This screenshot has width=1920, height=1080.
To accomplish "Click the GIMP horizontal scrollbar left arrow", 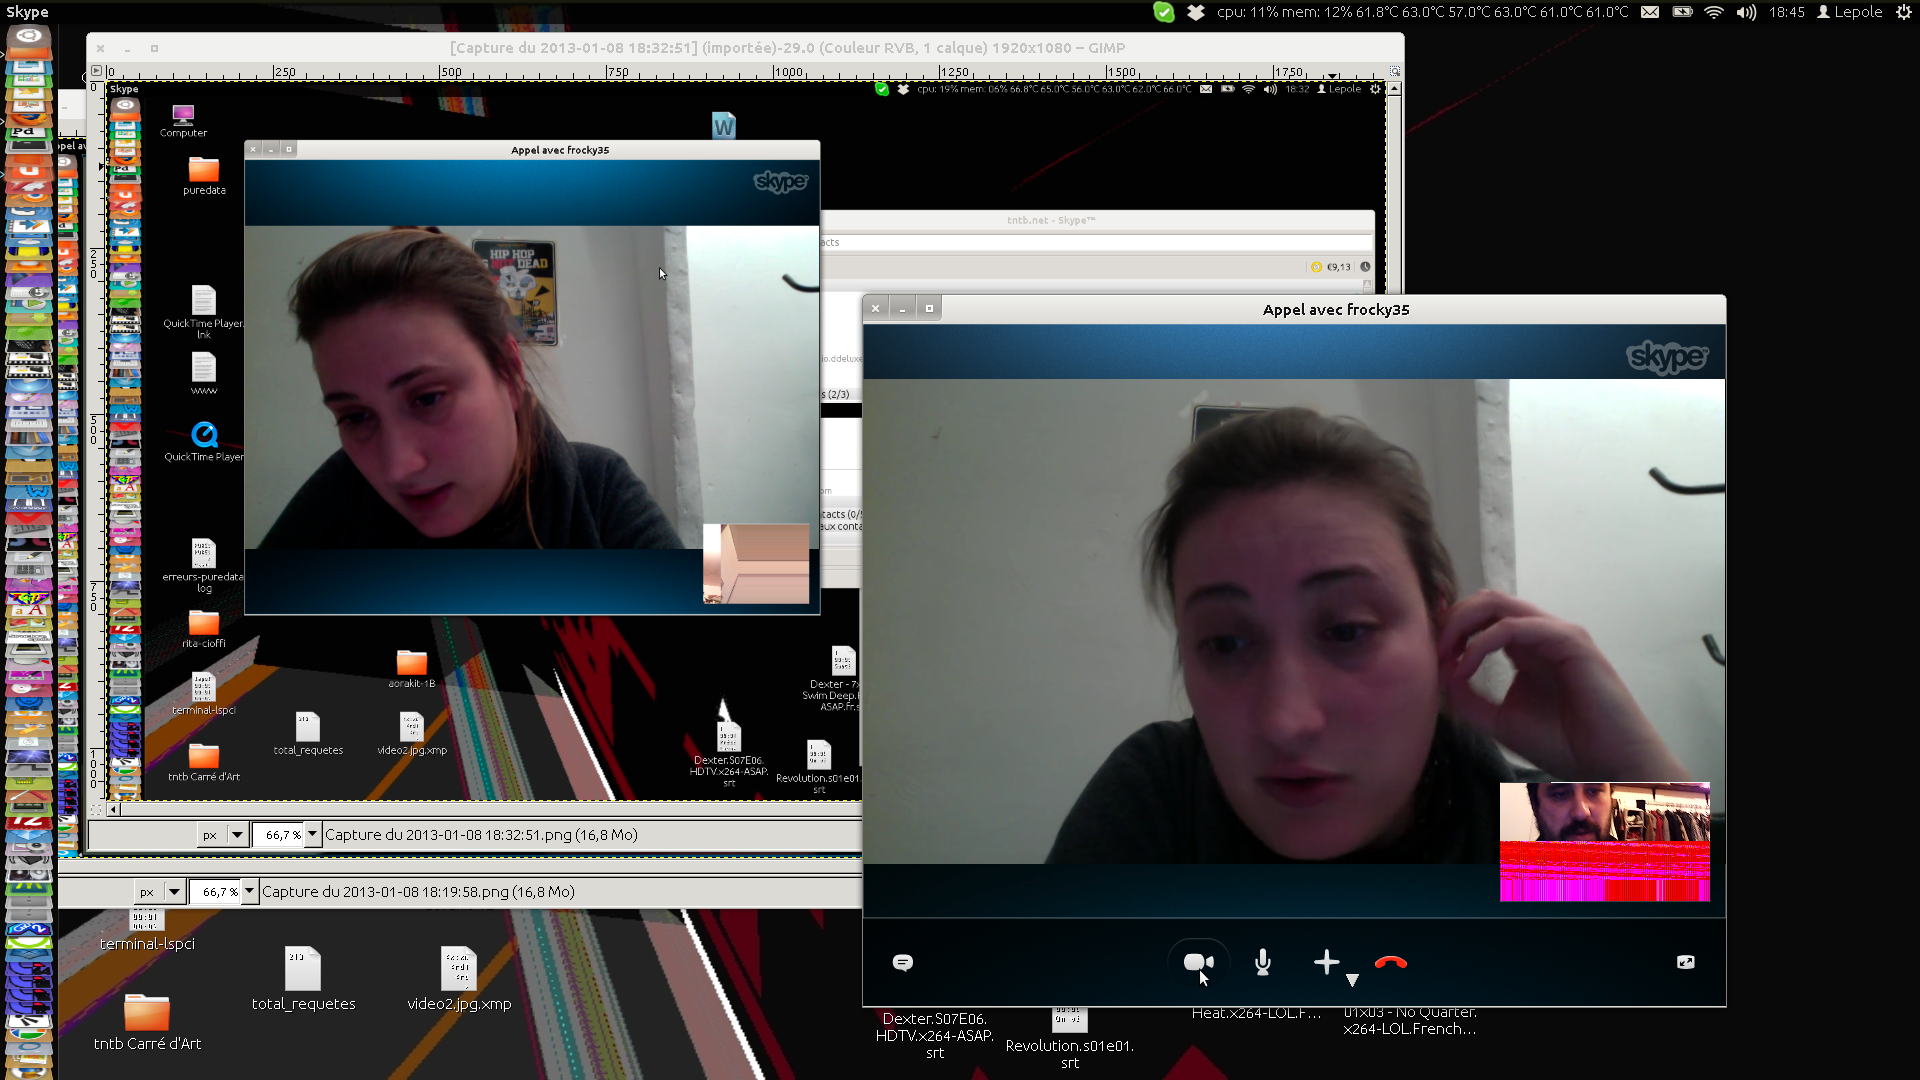I will tap(114, 809).
